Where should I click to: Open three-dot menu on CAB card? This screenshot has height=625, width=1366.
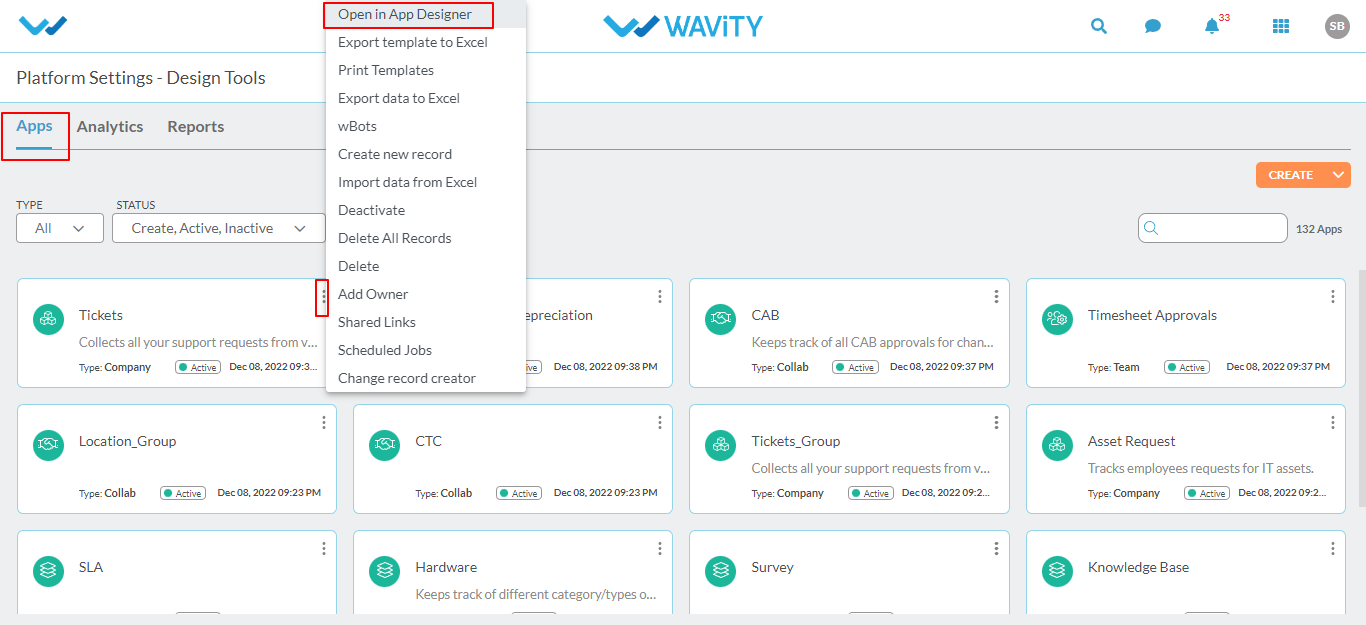(996, 297)
